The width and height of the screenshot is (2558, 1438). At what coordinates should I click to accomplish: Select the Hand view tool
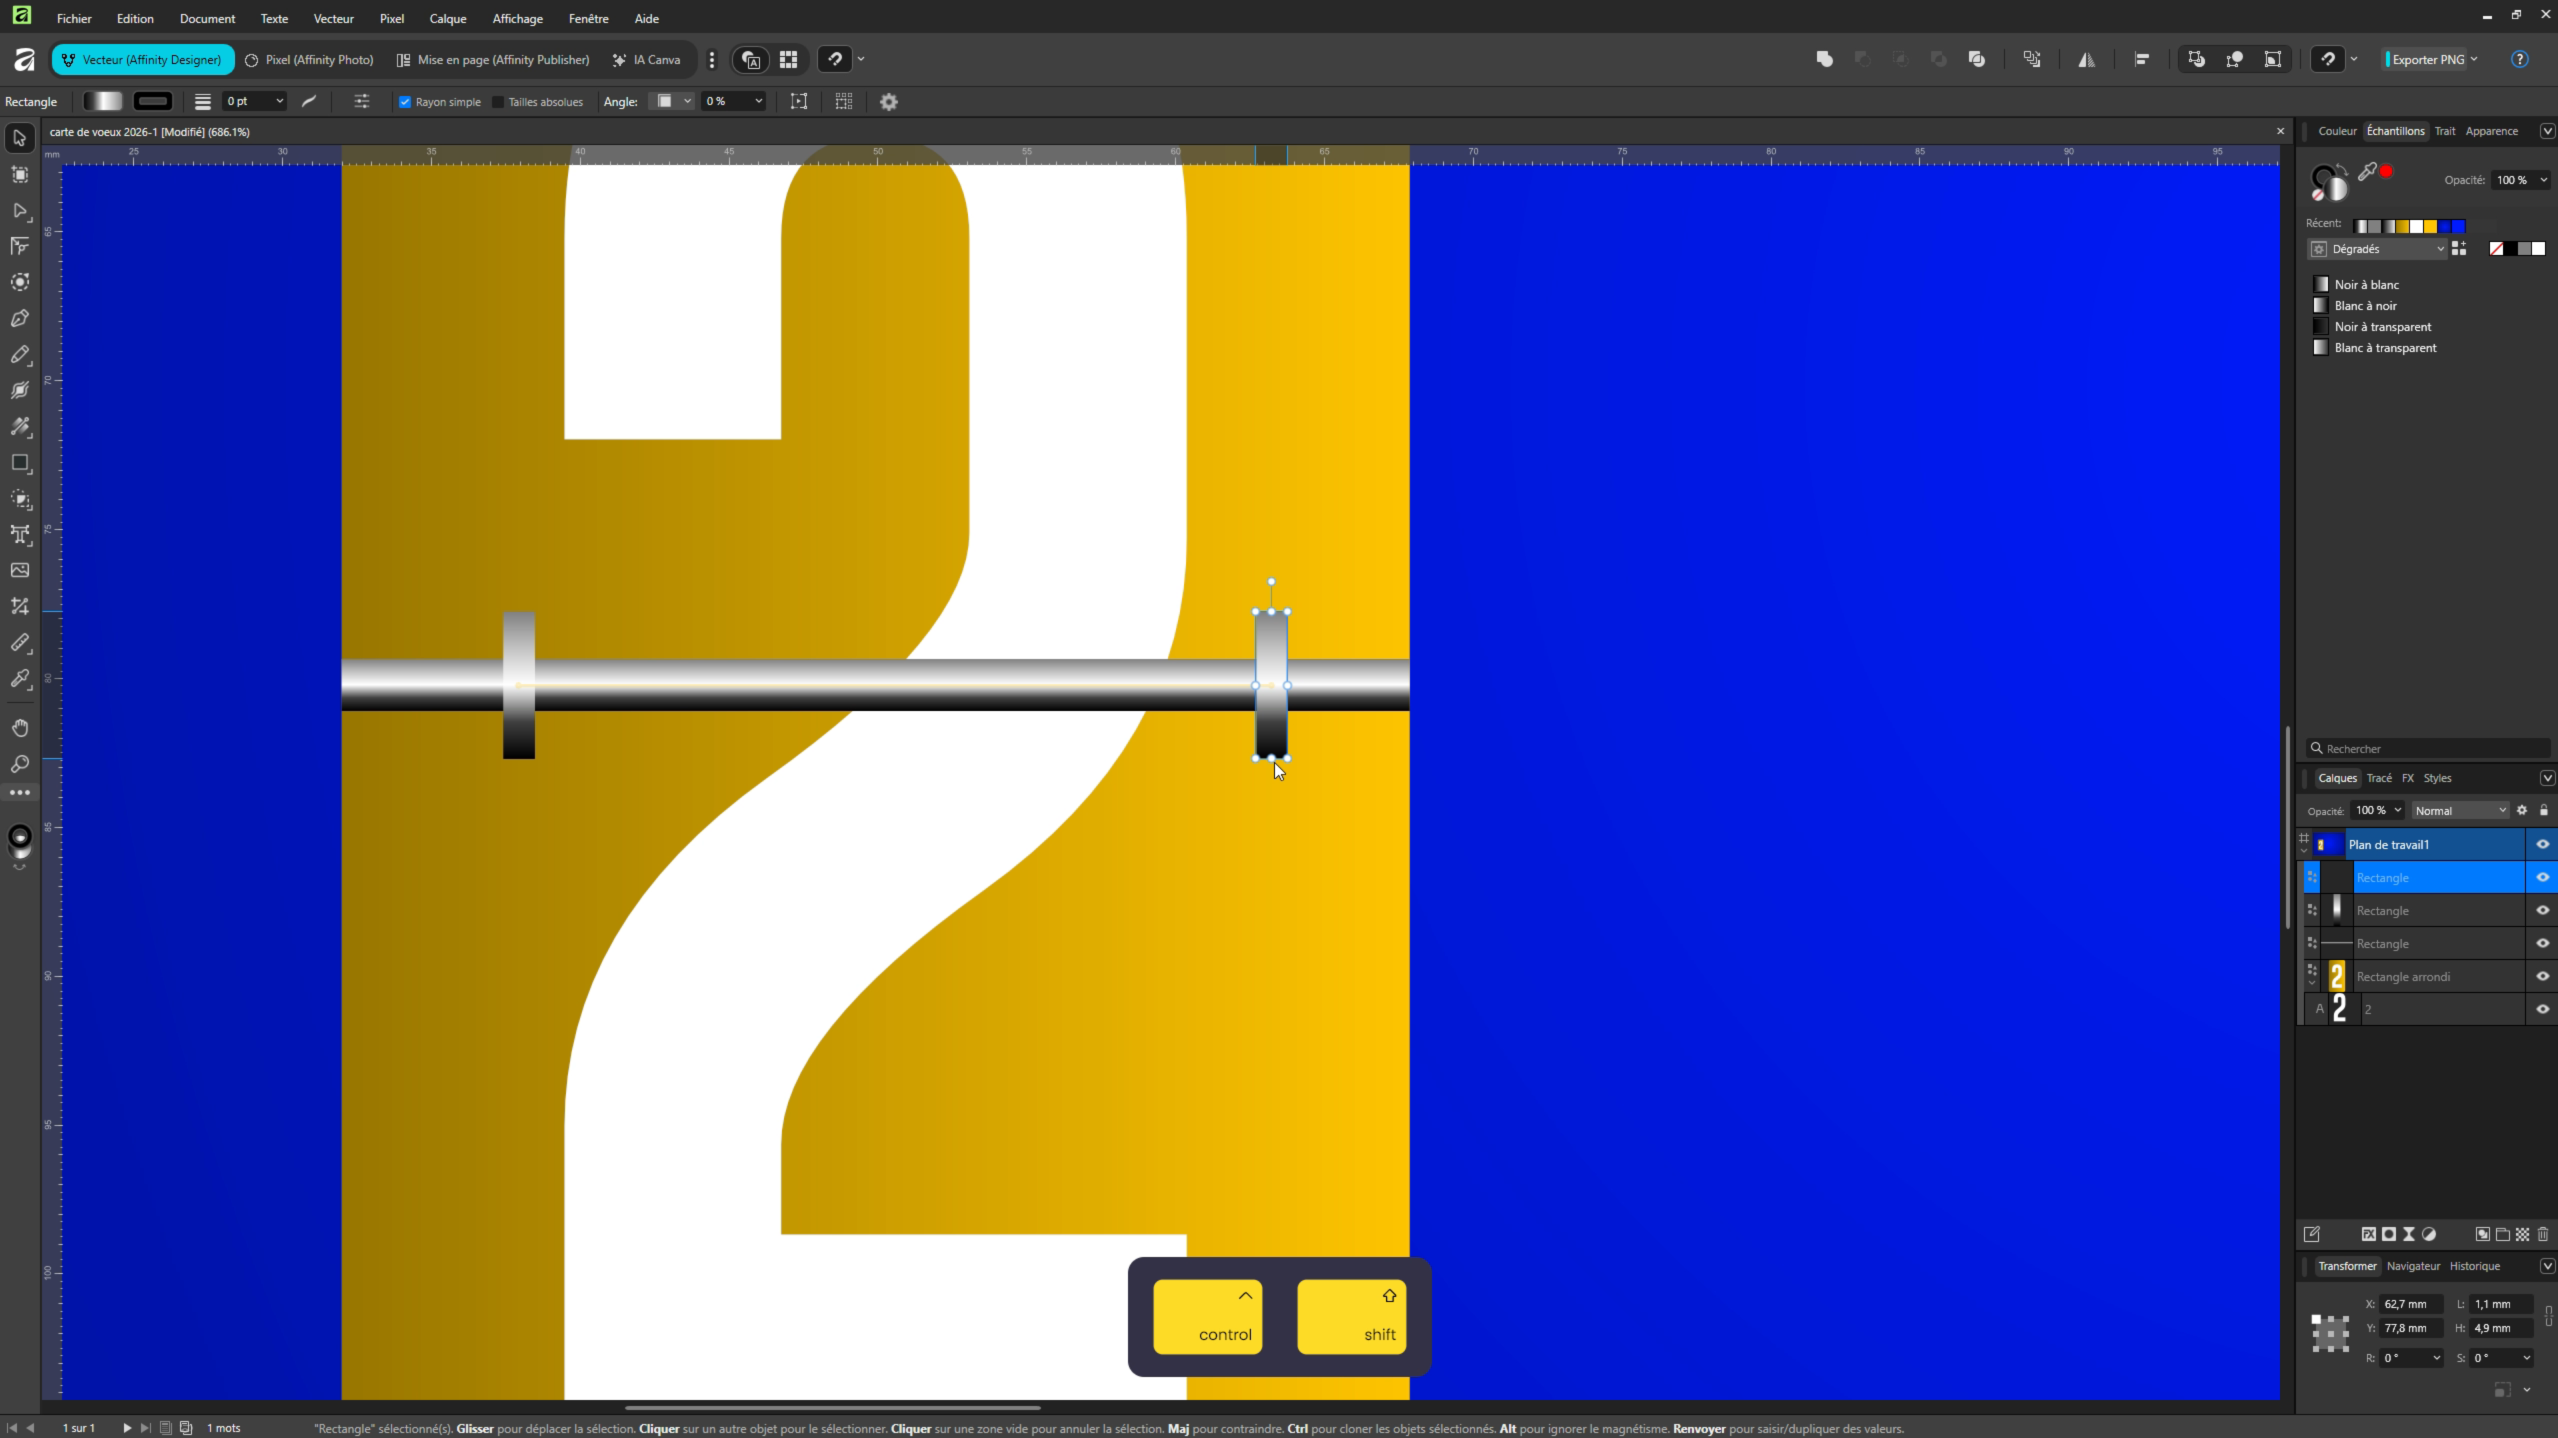point(20,728)
